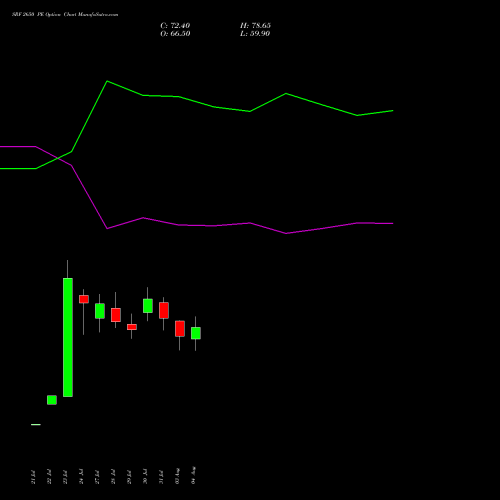Click the 28 Jul date axis label

tap(113, 477)
